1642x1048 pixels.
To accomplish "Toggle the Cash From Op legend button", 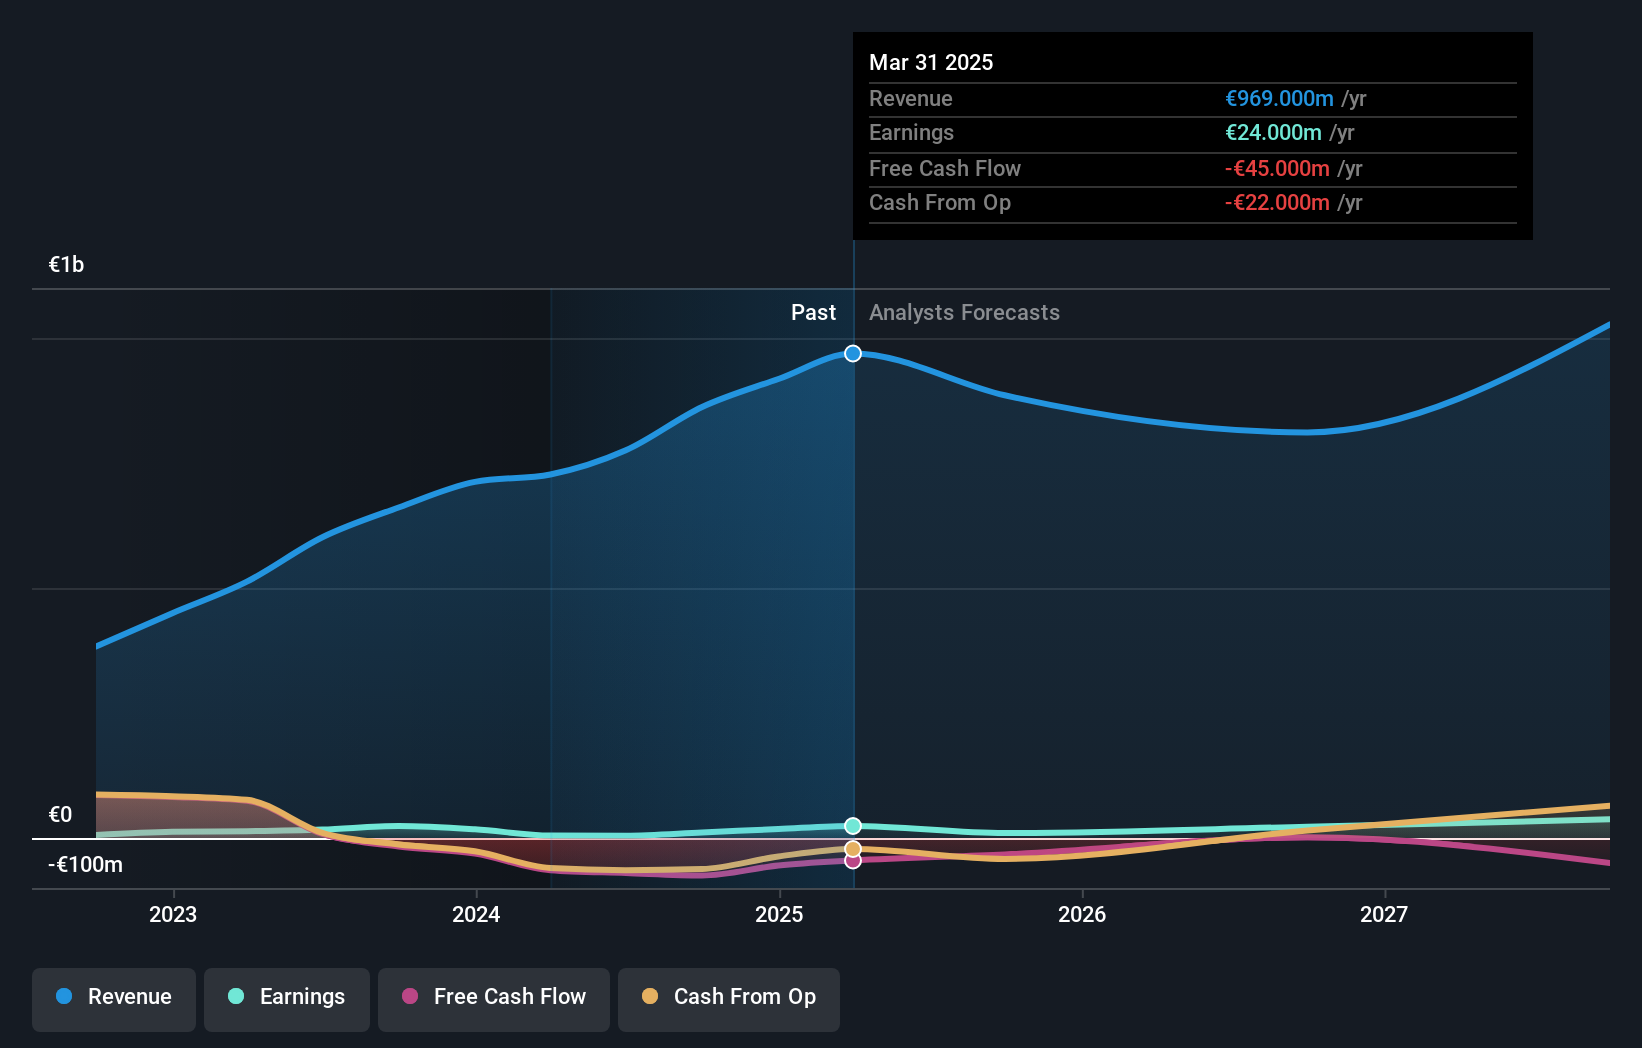I will point(729,999).
